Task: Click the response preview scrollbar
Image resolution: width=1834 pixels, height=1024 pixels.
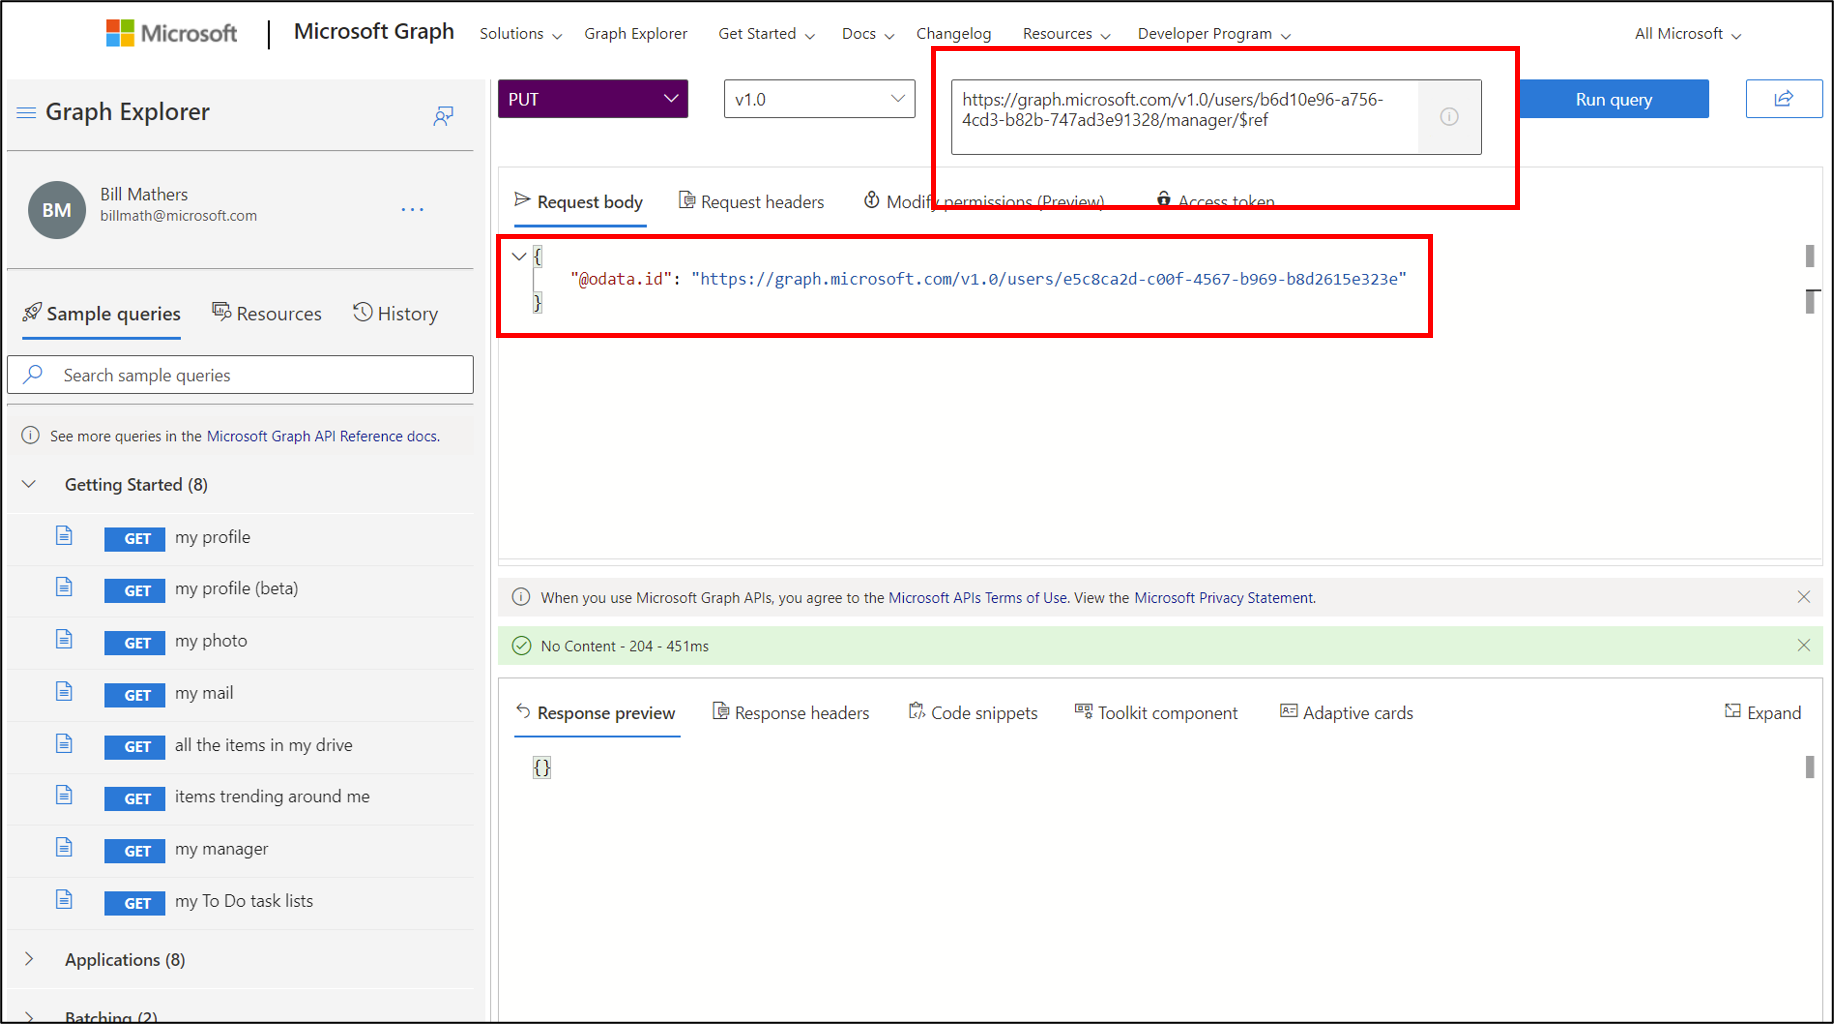Action: tap(1810, 767)
